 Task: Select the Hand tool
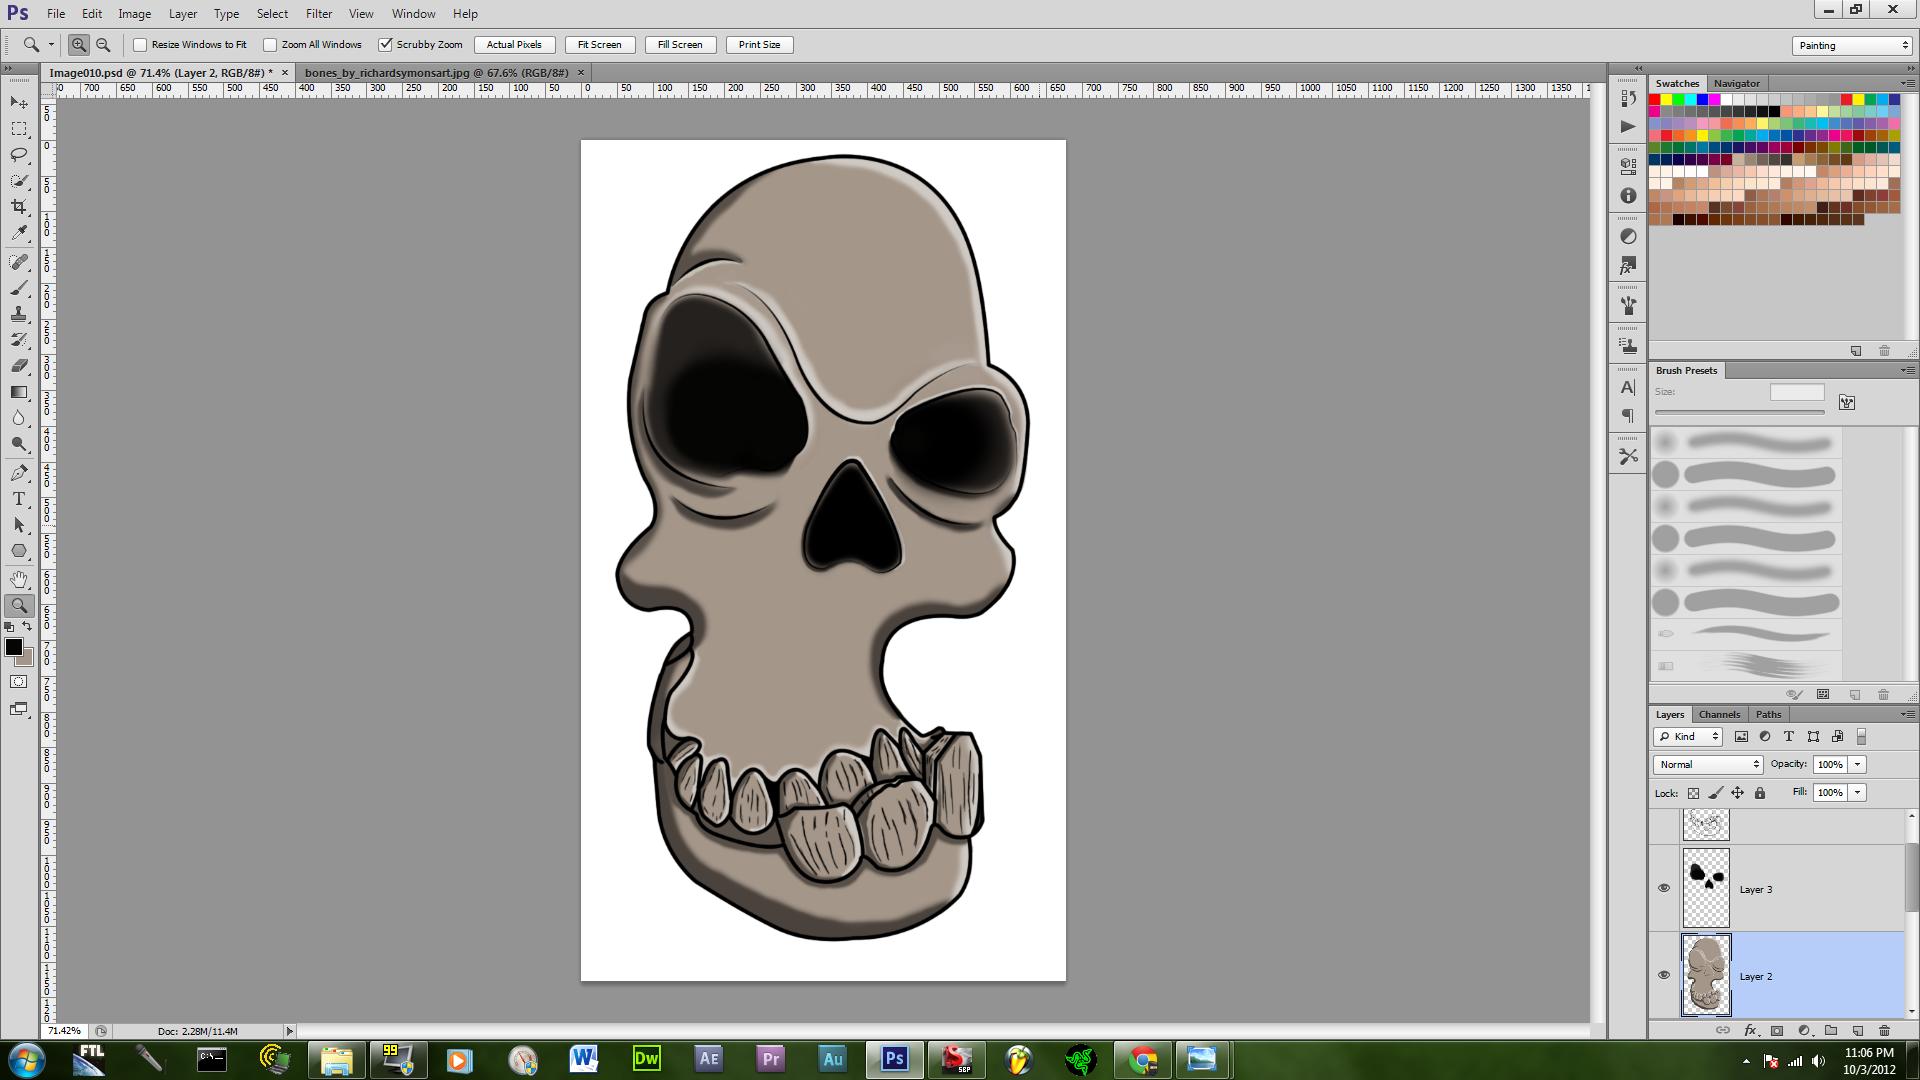19,580
